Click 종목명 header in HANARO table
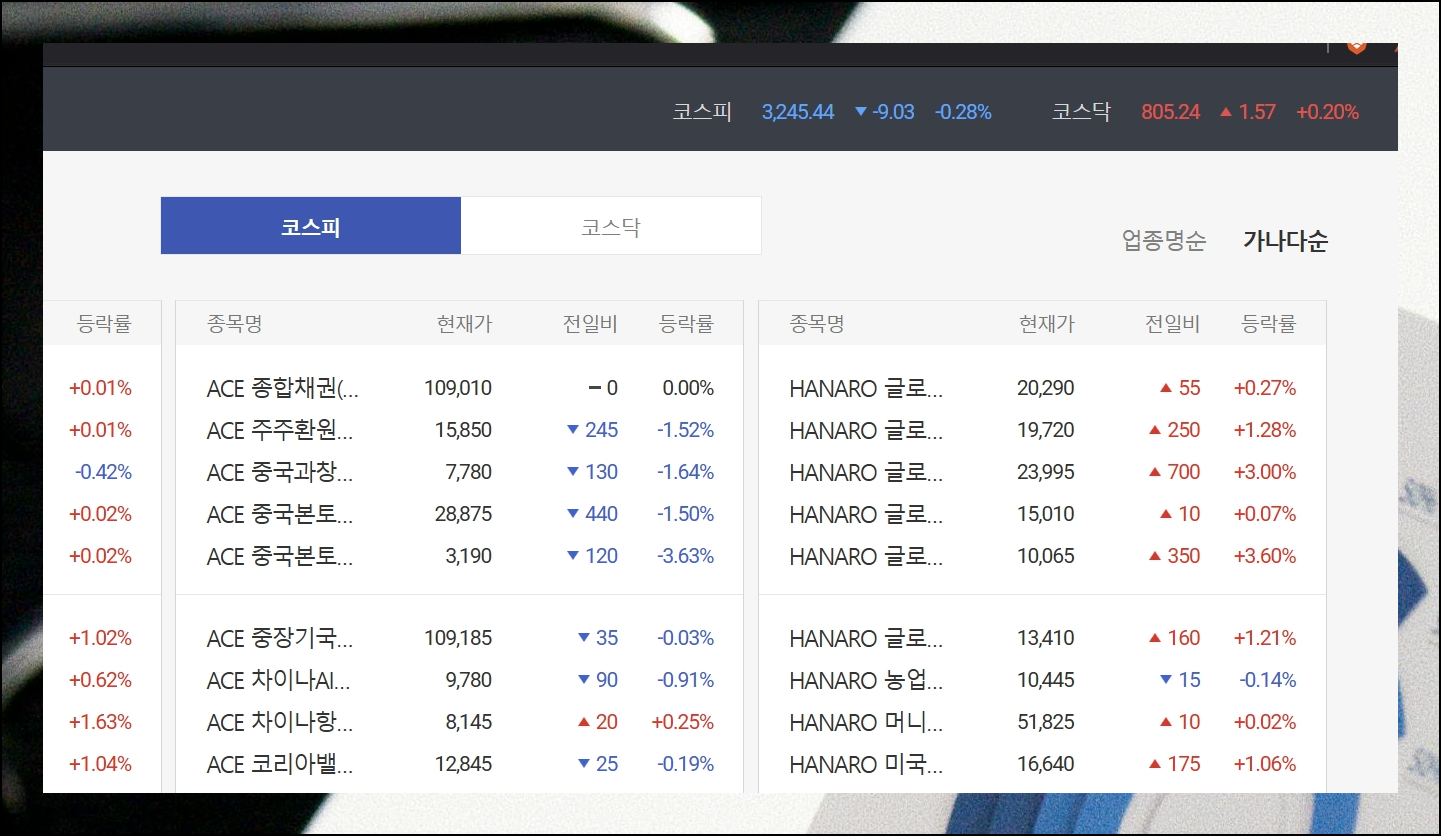This screenshot has width=1441, height=836. point(817,324)
